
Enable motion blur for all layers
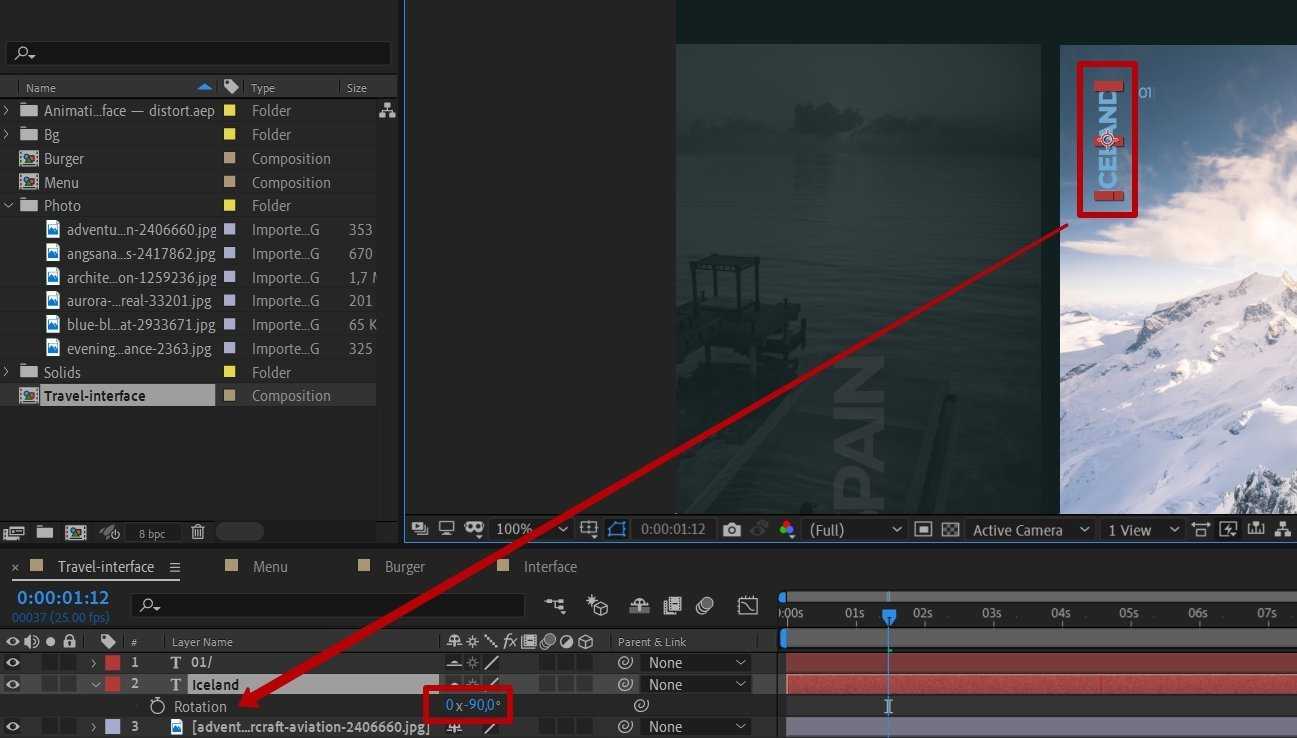(x=705, y=605)
